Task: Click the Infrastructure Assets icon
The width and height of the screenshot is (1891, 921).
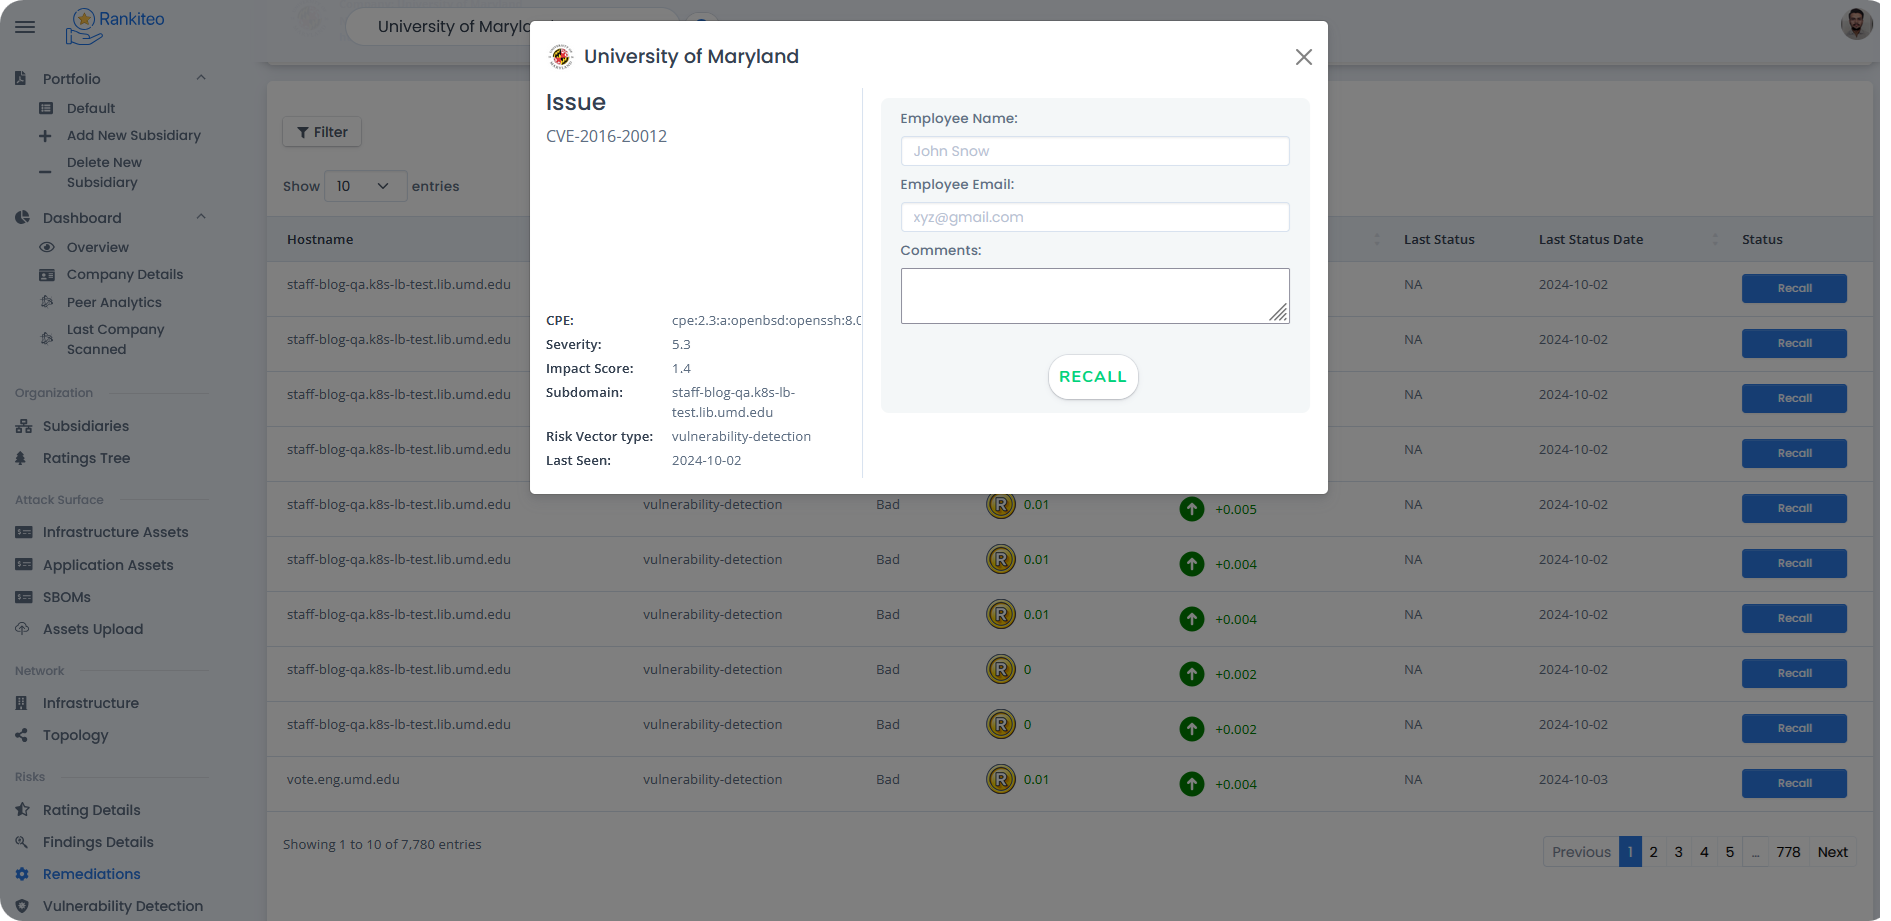Action: pyautogui.click(x=23, y=532)
